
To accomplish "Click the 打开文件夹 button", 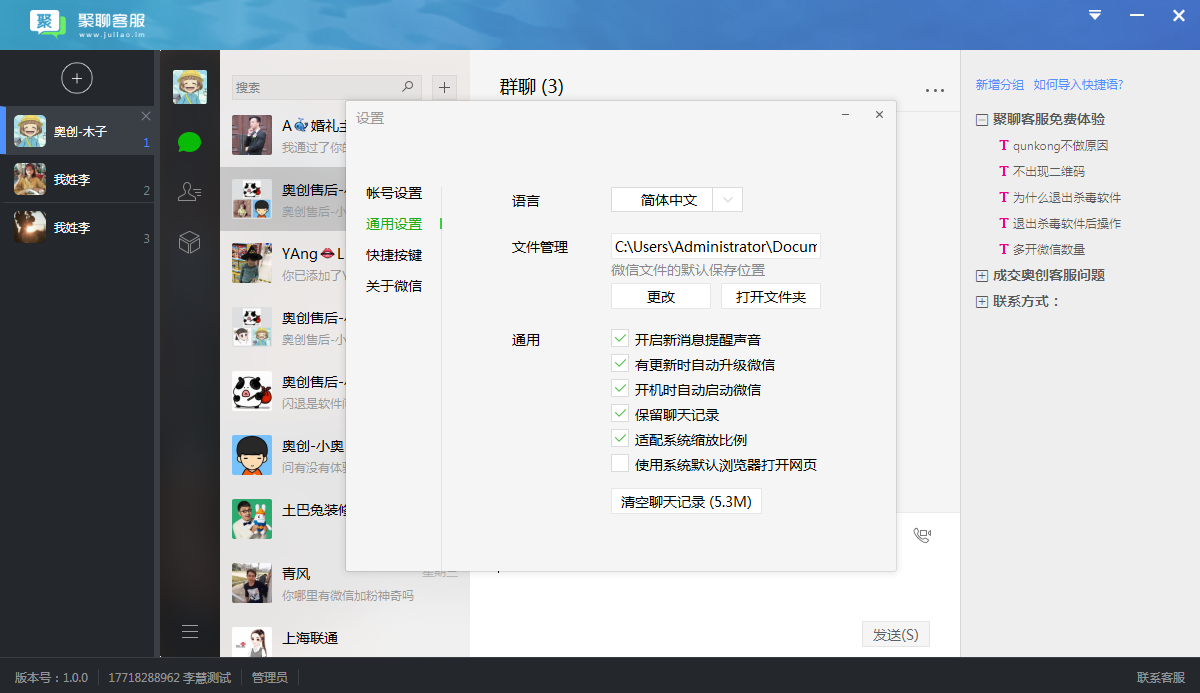I will (x=771, y=296).
